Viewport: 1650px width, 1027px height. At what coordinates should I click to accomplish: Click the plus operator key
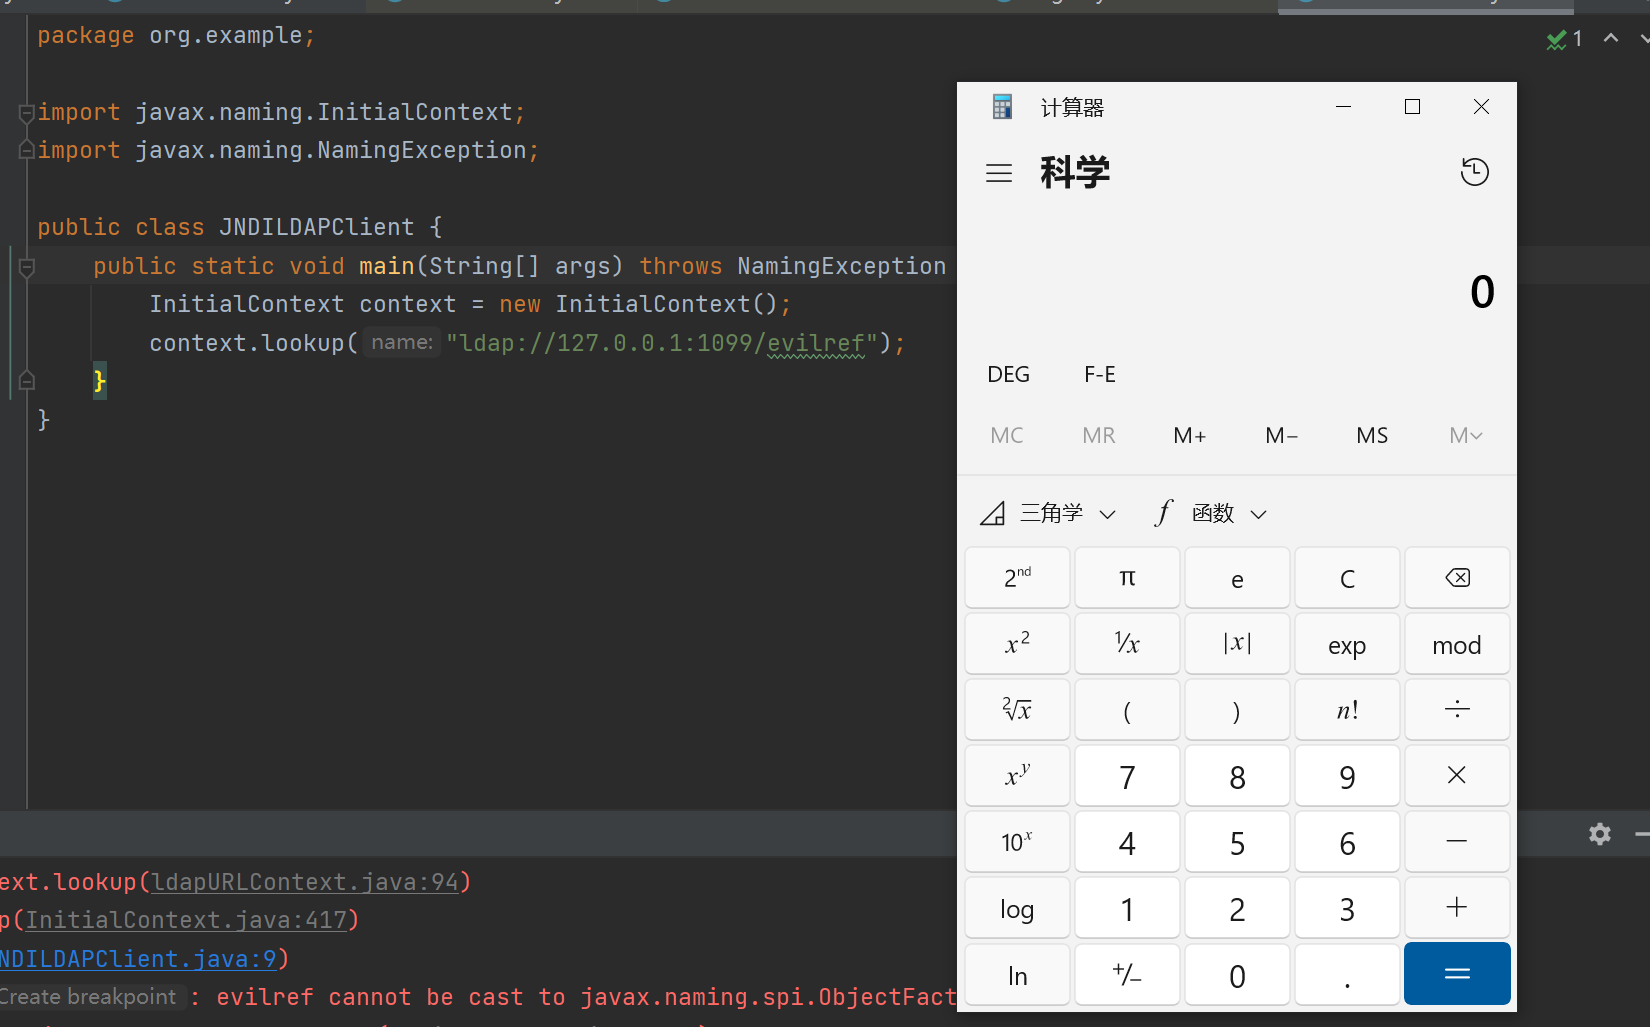pos(1457,908)
